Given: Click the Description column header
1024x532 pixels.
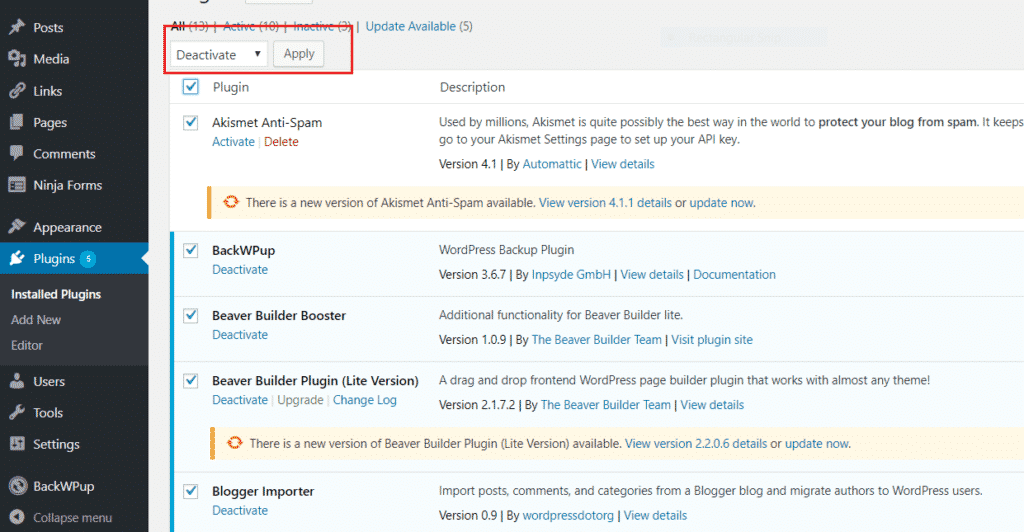Looking at the screenshot, I should [472, 87].
